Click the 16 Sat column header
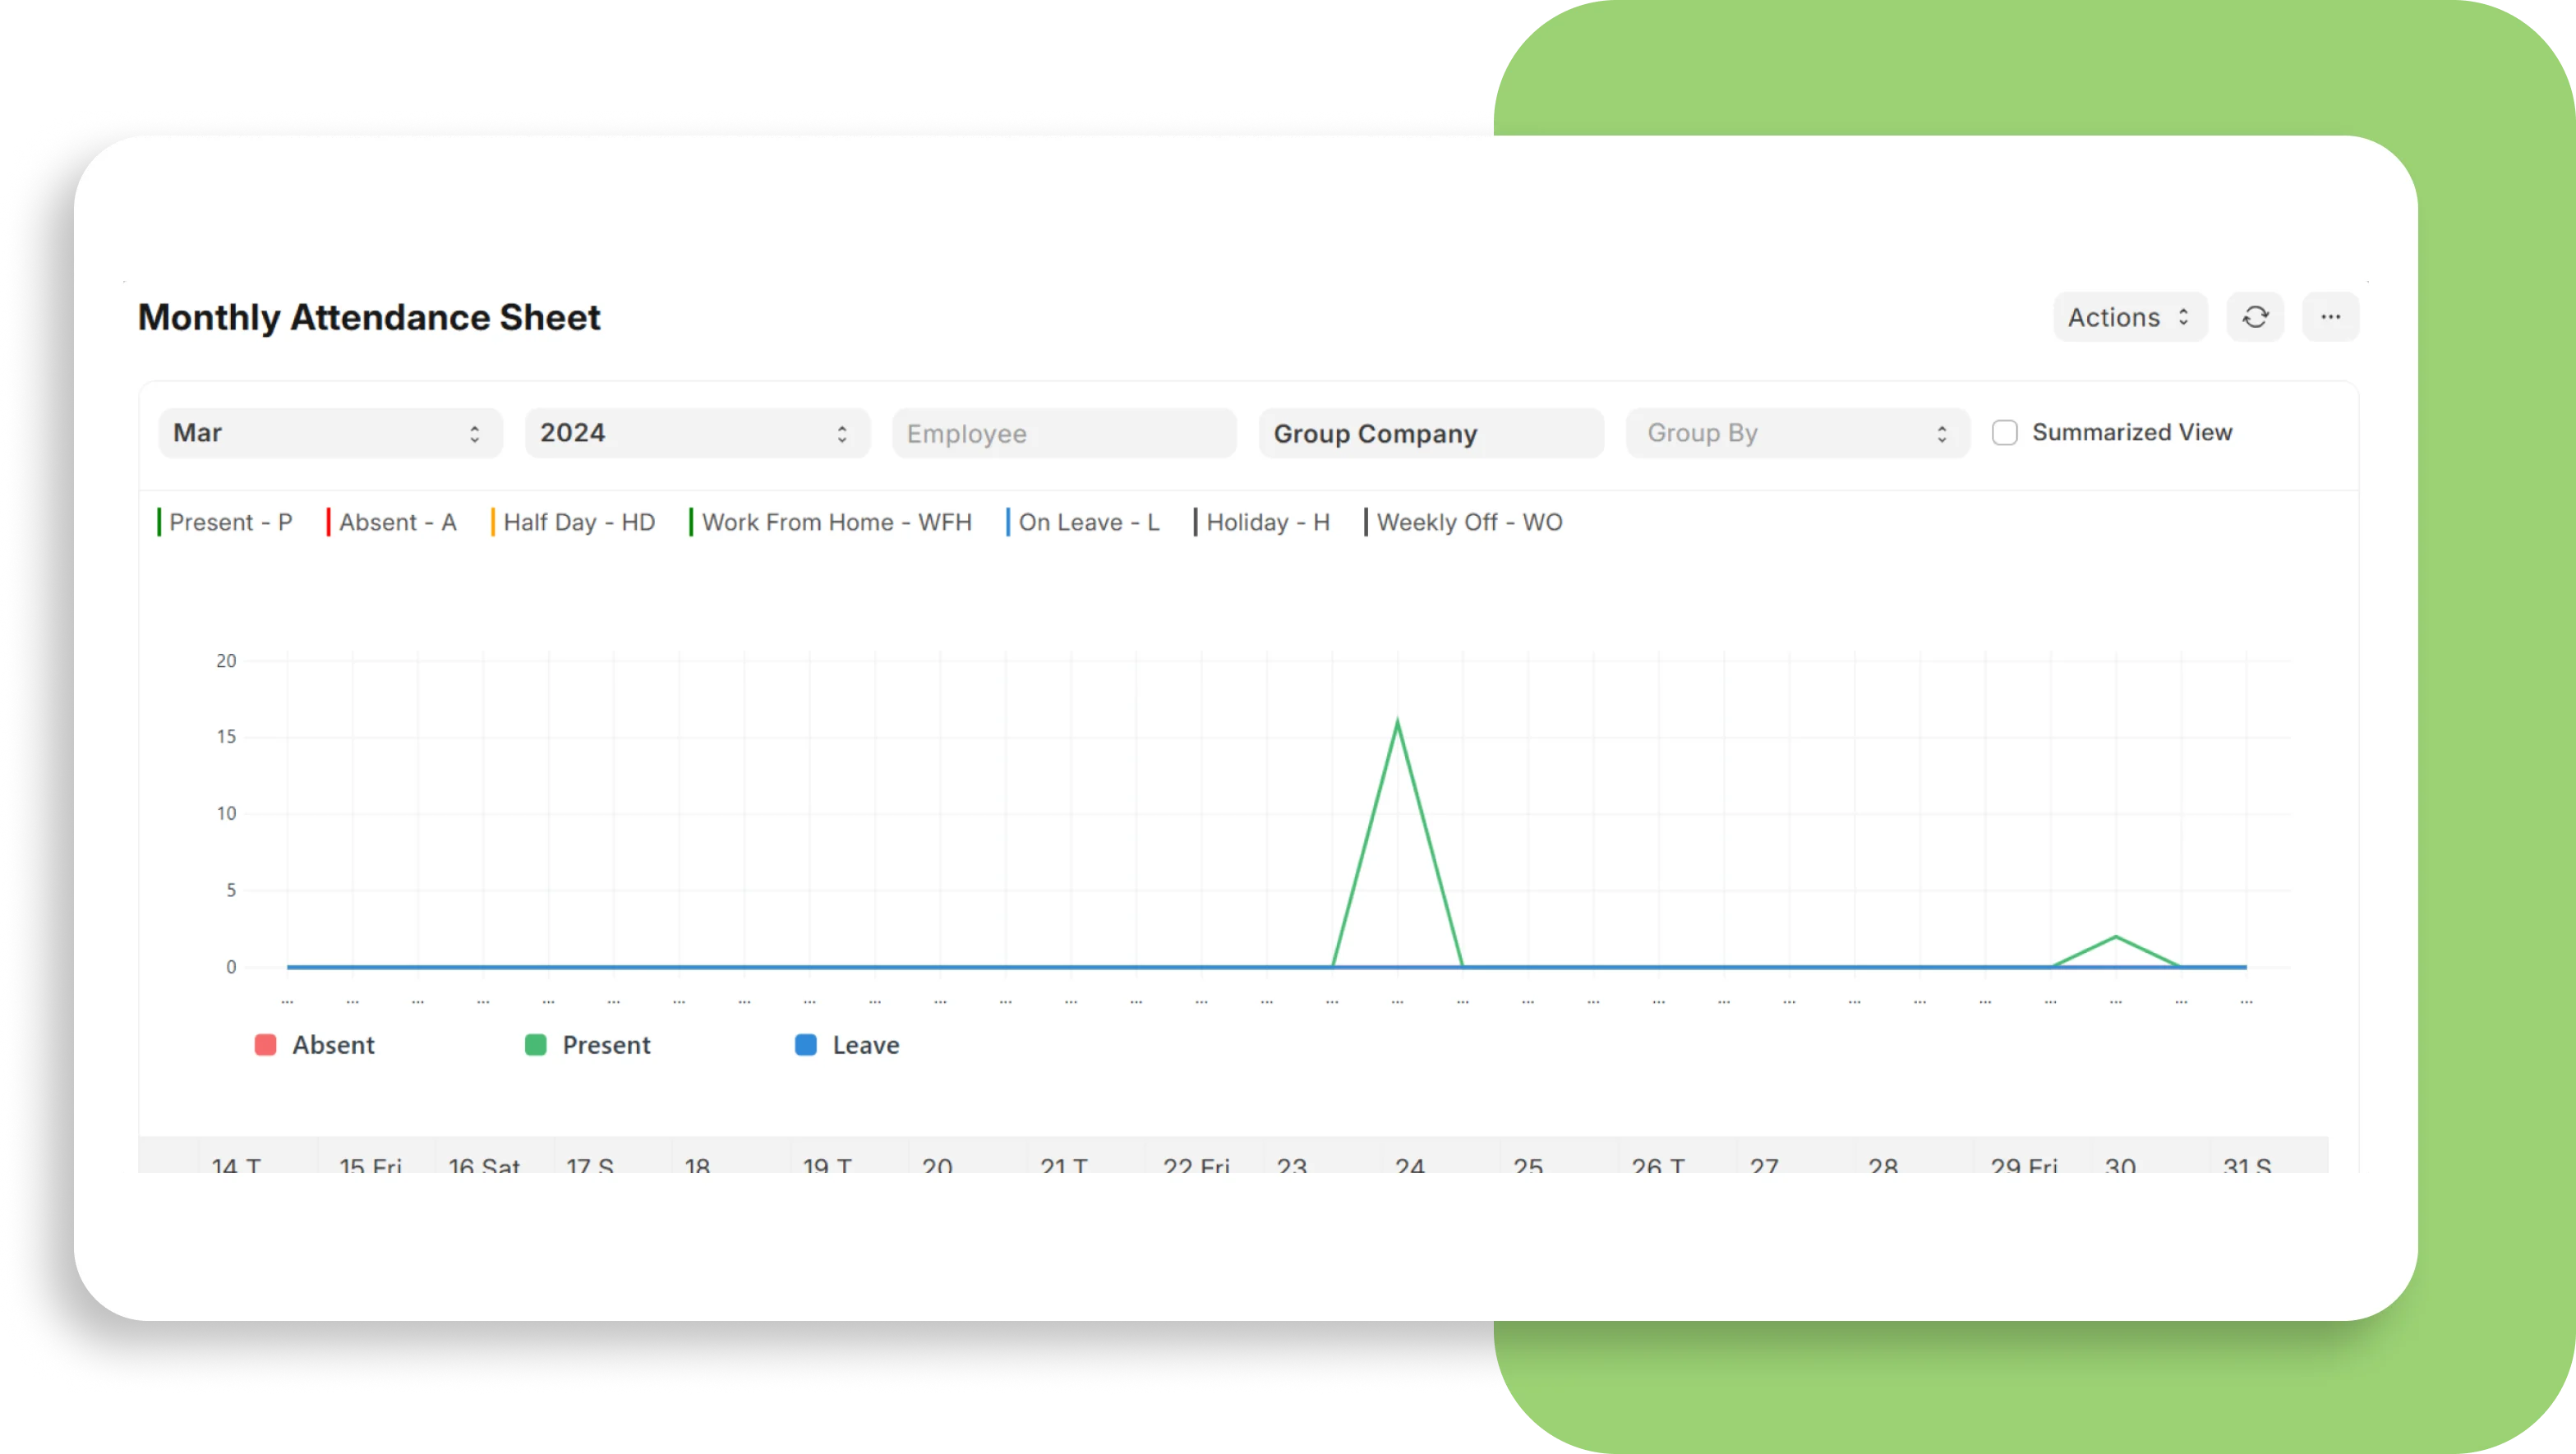The image size is (2576, 1454). 484,1163
